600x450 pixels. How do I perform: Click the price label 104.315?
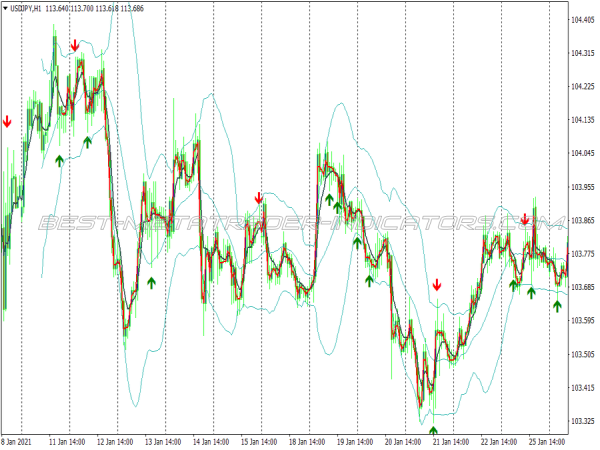583,53
